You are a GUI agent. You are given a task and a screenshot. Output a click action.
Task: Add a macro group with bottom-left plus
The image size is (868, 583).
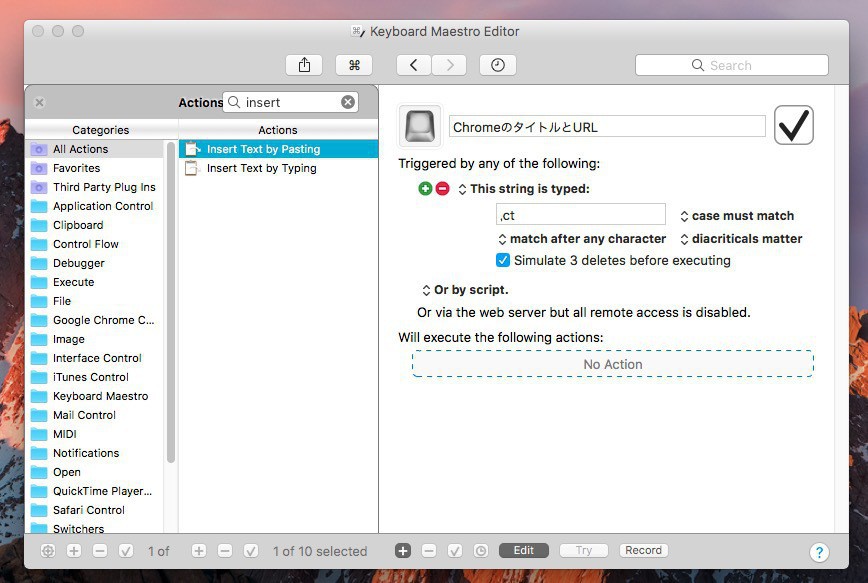click(74, 551)
